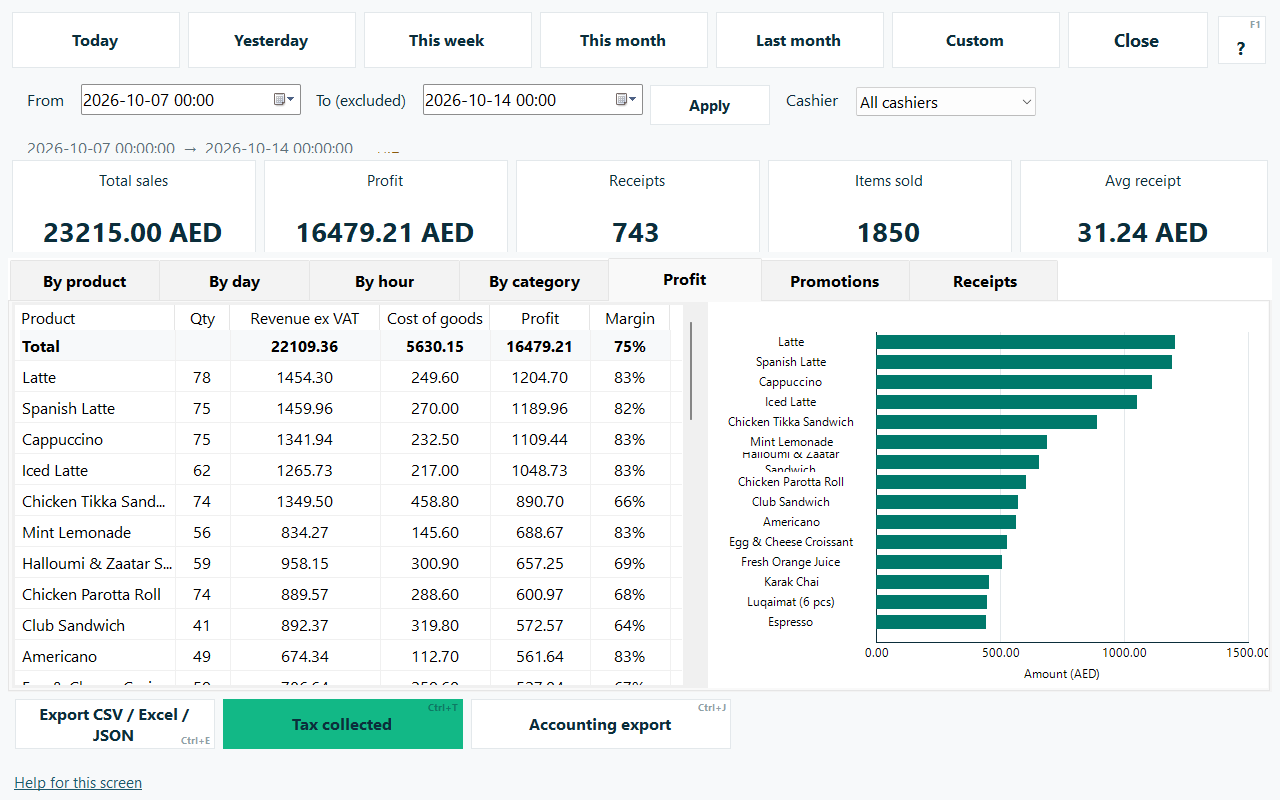
Task: Filter report to Today
Action: click(x=96, y=40)
